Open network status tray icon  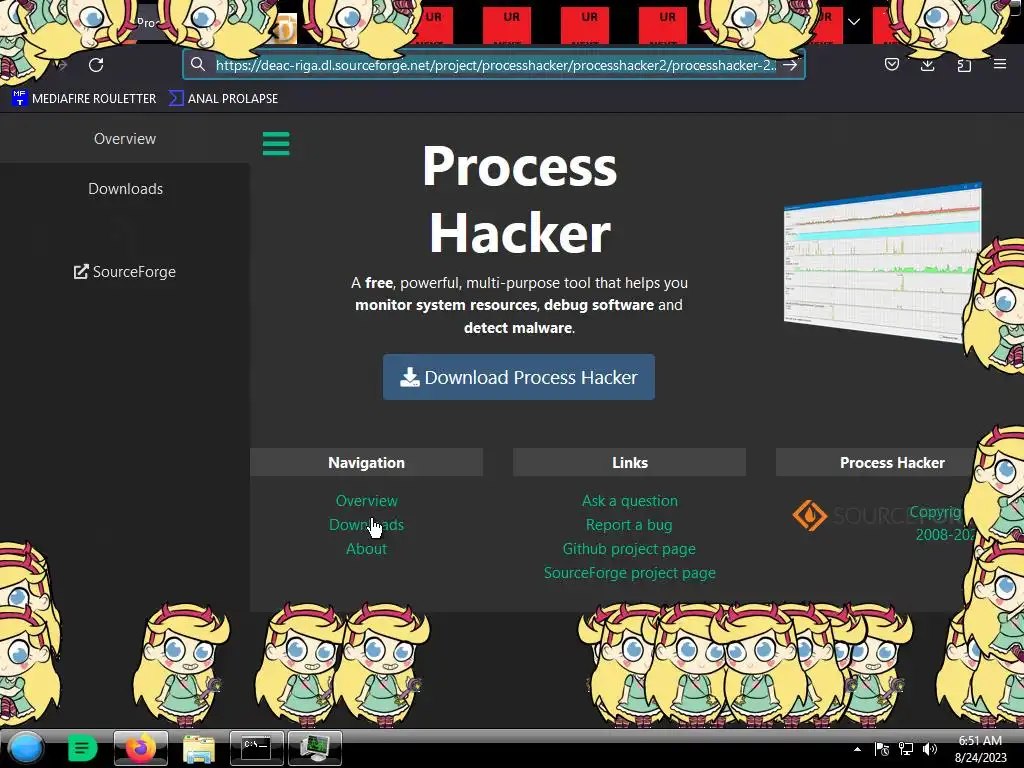click(906, 749)
